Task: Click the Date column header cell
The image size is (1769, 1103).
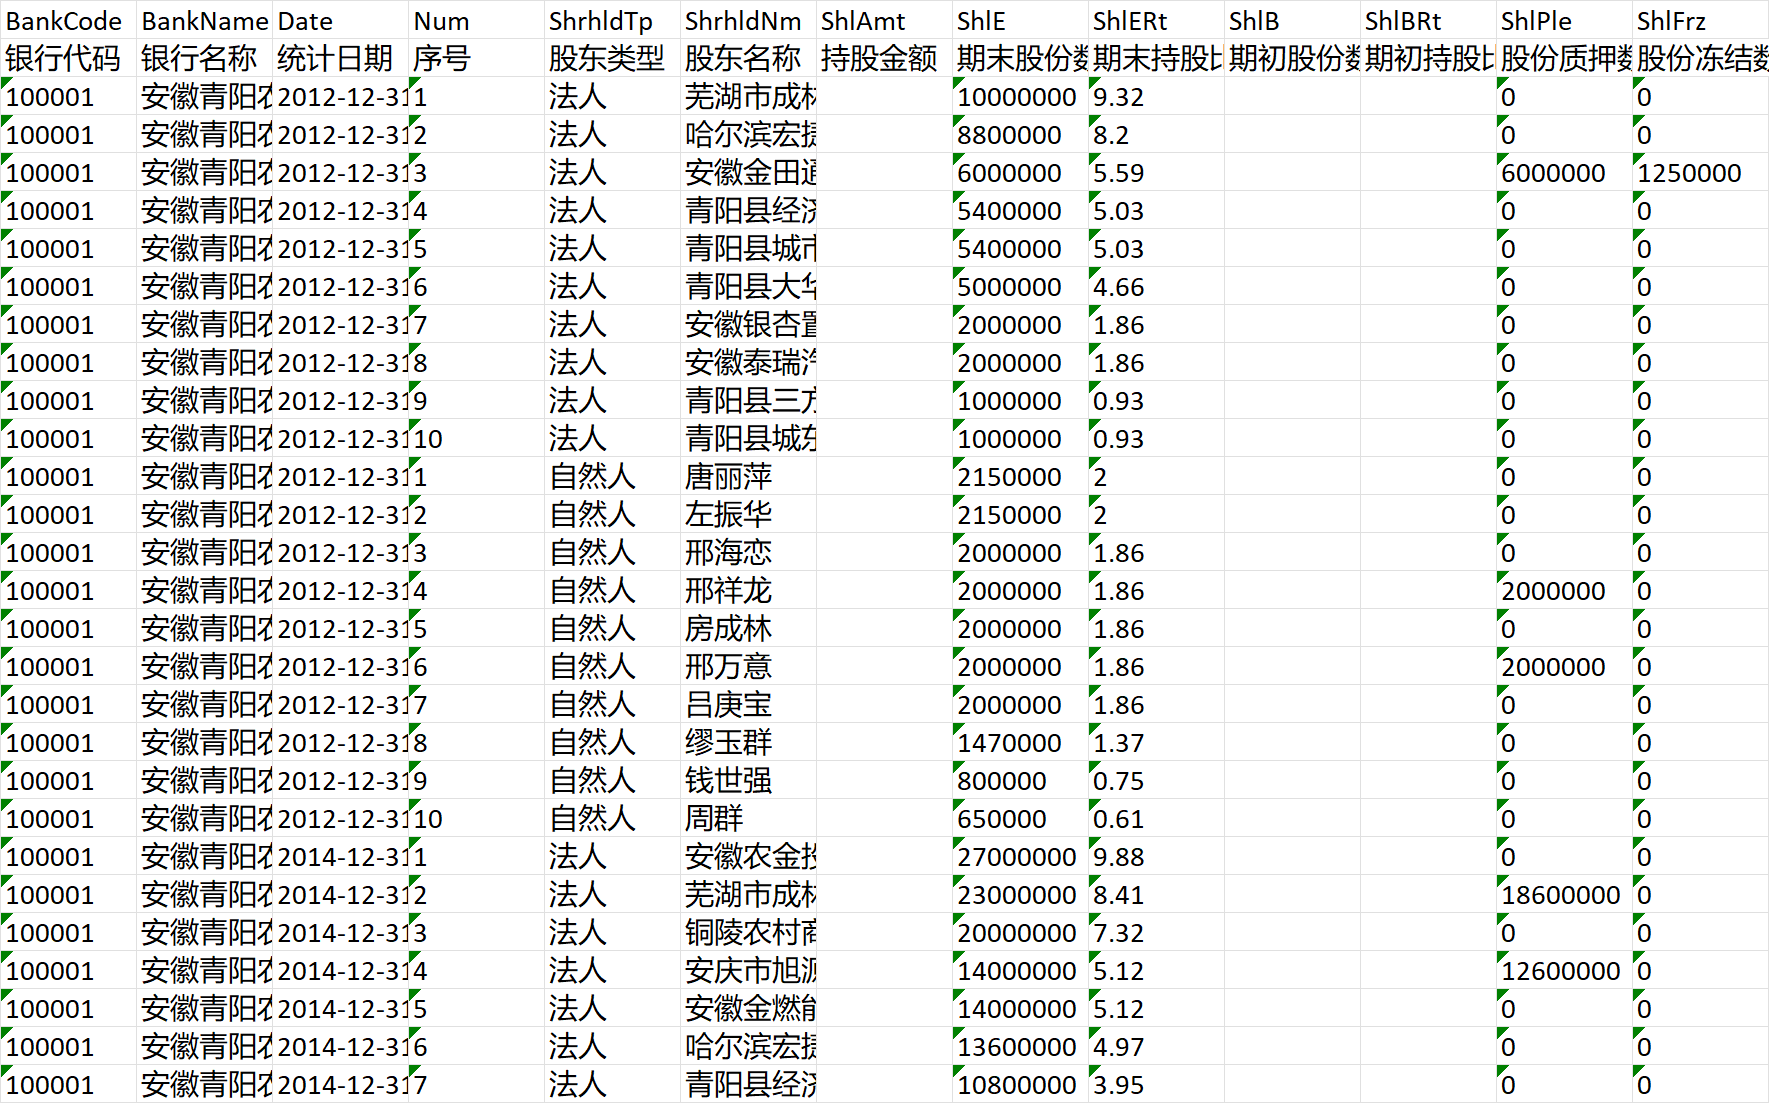Action: tap(340, 20)
